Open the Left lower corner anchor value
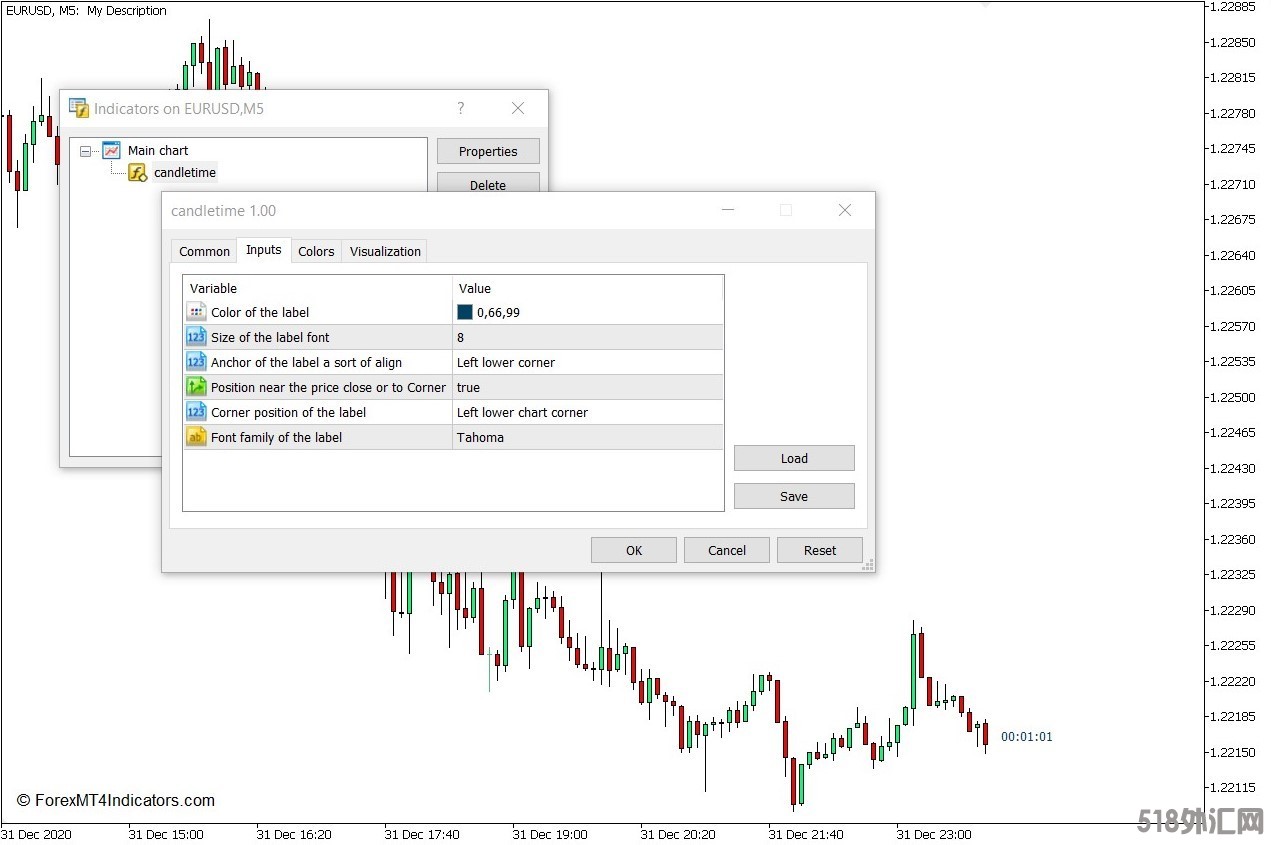This screenshot has height=845, width=1271. pos(588,362)
